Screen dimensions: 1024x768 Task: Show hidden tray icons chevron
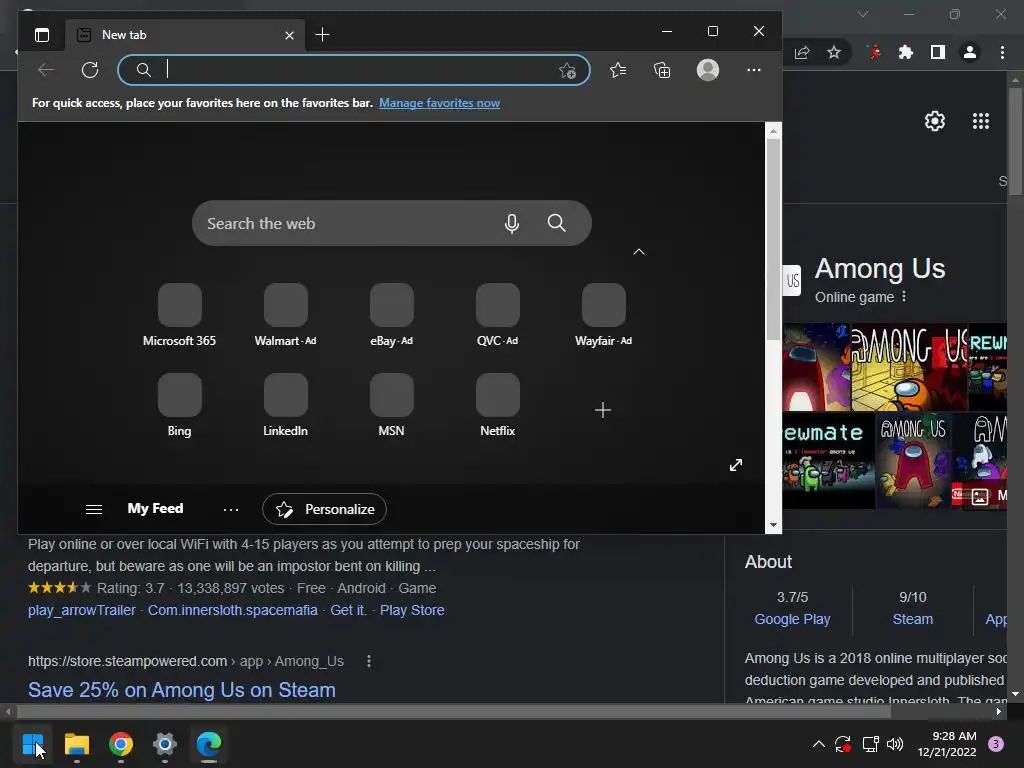pyautogui.click(x=818, y=744)
